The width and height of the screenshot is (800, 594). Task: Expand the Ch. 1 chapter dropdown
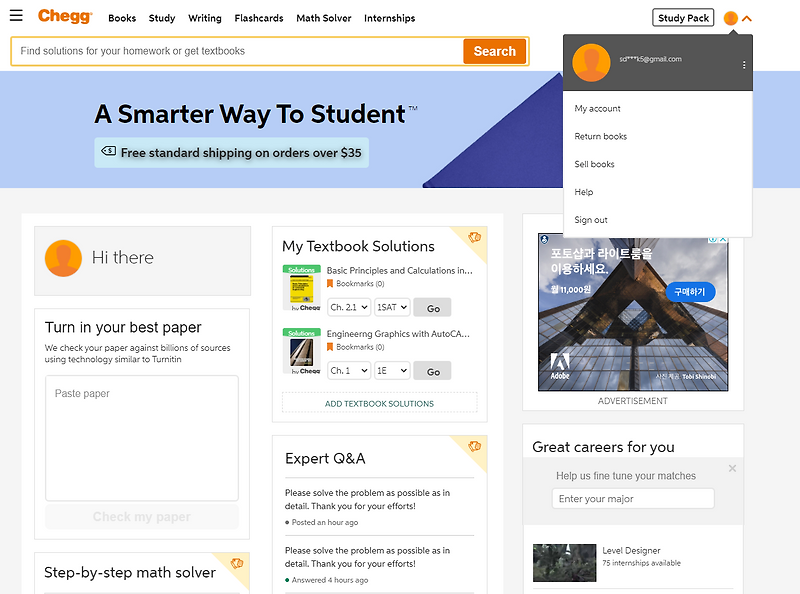tap(348, 370)
